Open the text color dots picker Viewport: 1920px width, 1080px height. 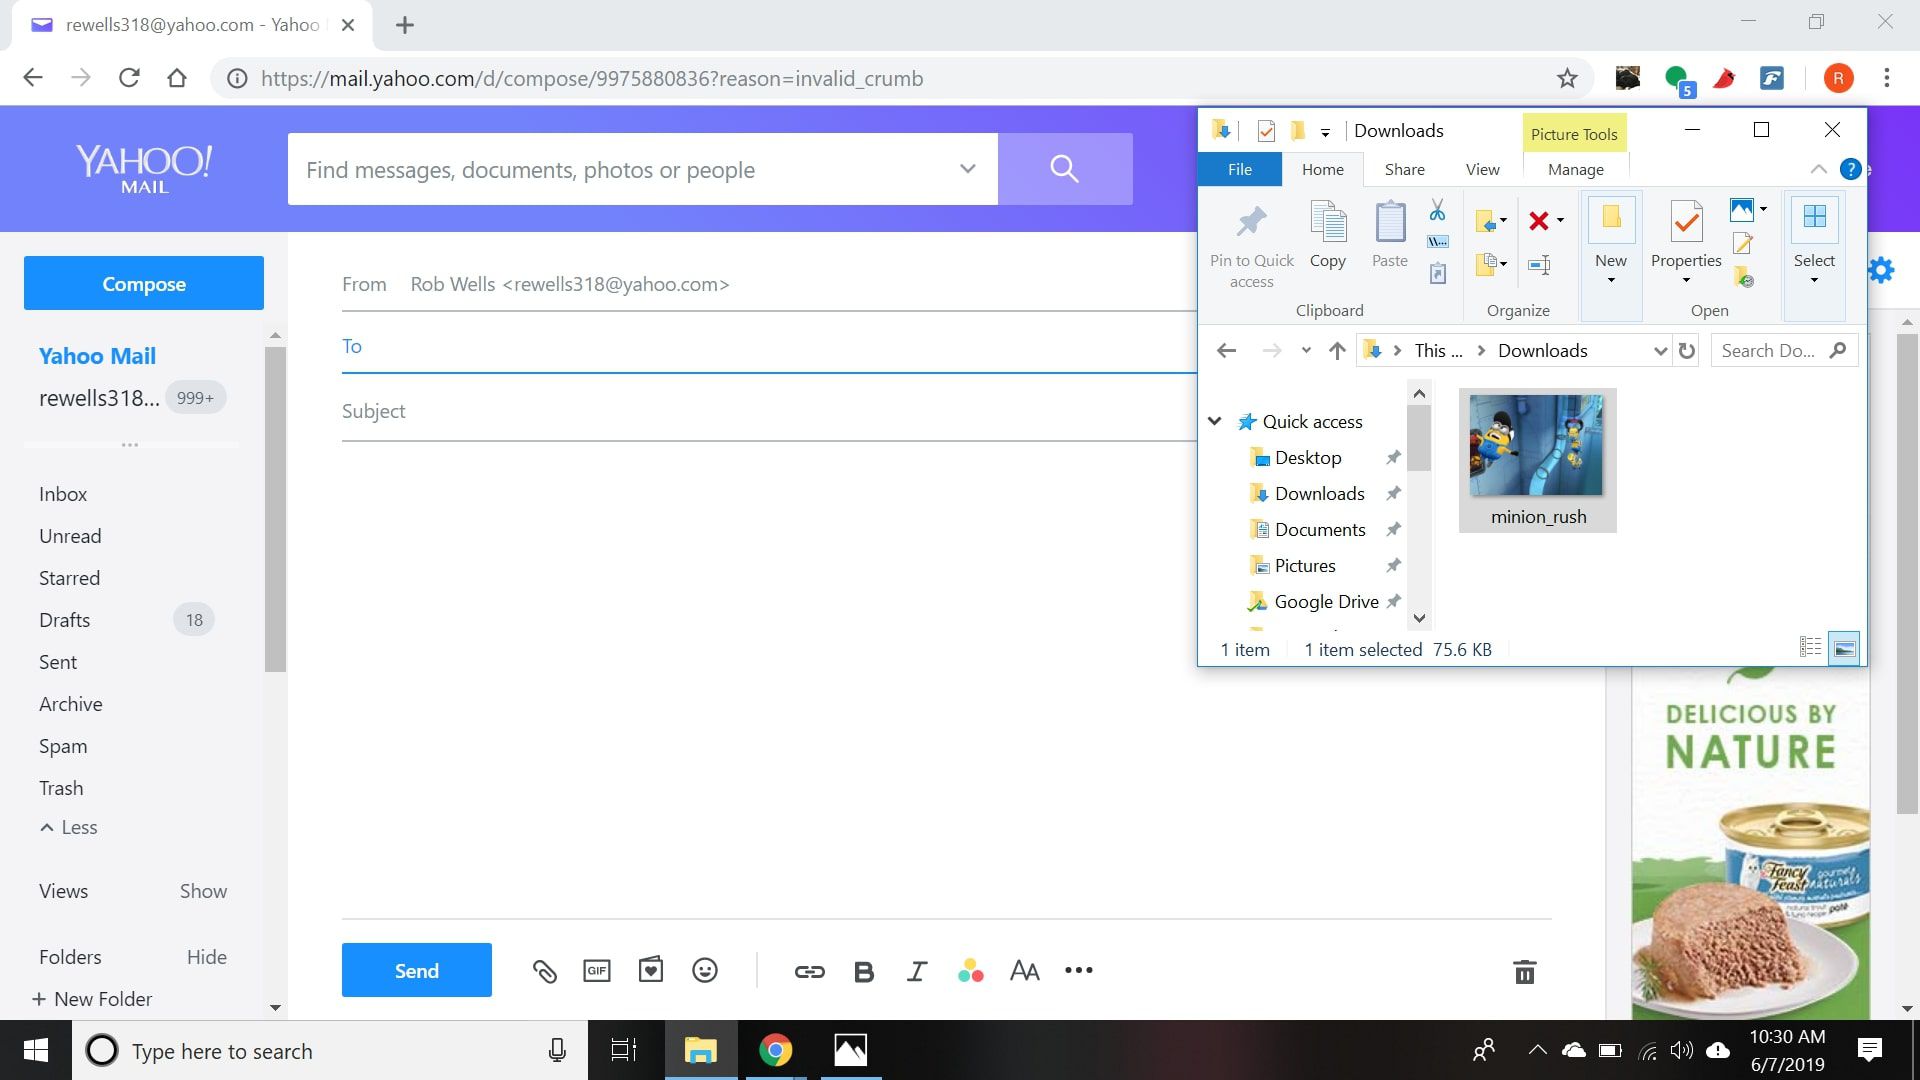(x=970, y=970)
